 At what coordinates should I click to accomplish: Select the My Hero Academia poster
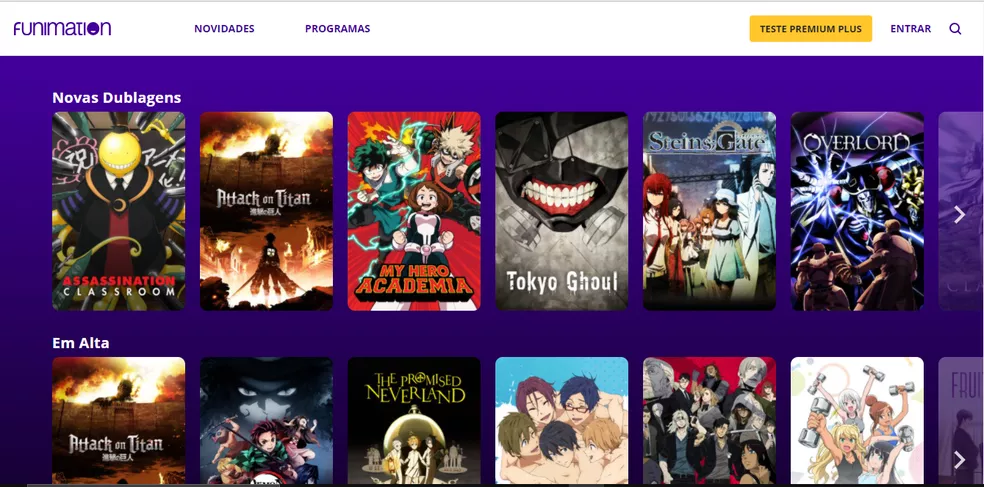point(414,211)
